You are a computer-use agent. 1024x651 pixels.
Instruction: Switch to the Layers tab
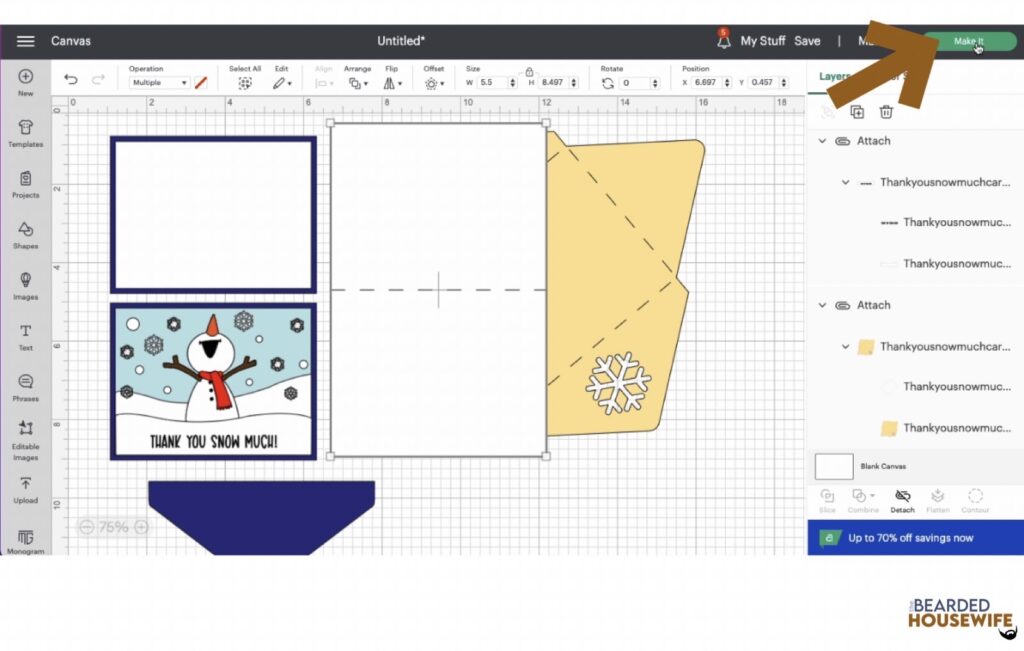click(x=834, y=76)
